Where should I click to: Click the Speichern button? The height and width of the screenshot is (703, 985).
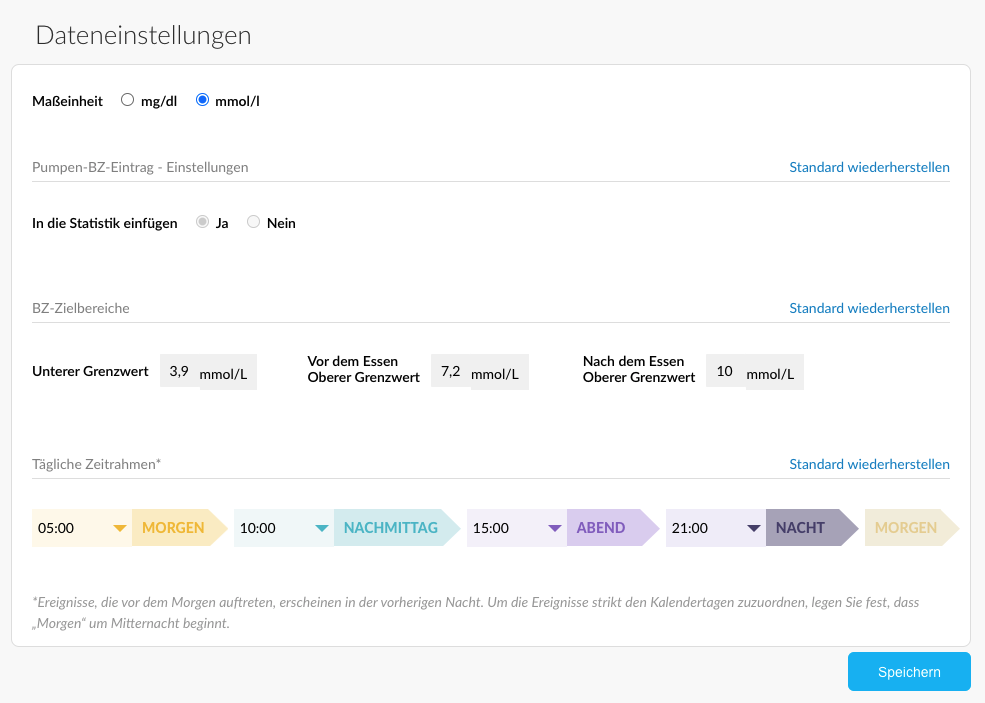coord(909,672)
